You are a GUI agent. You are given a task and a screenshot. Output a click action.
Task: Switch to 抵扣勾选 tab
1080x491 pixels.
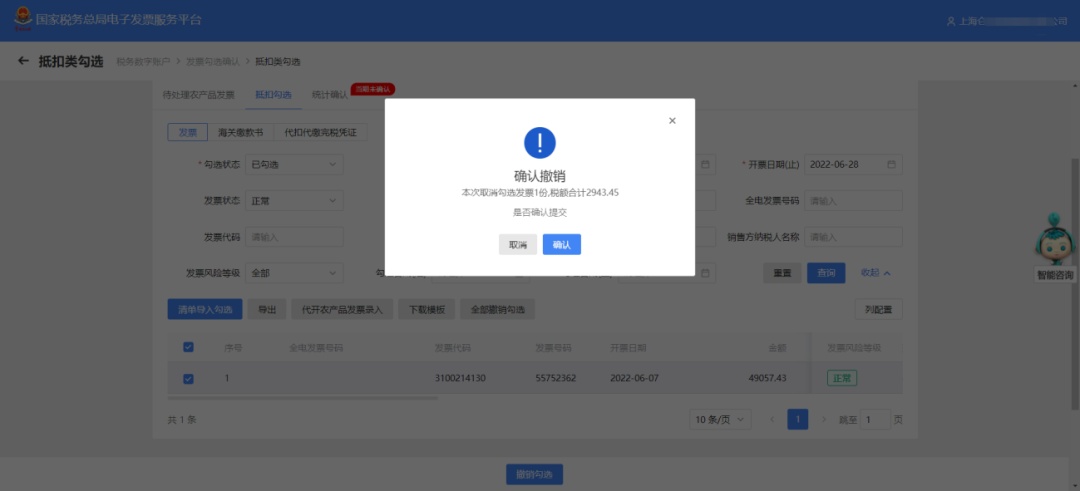(x=273, y=95)
